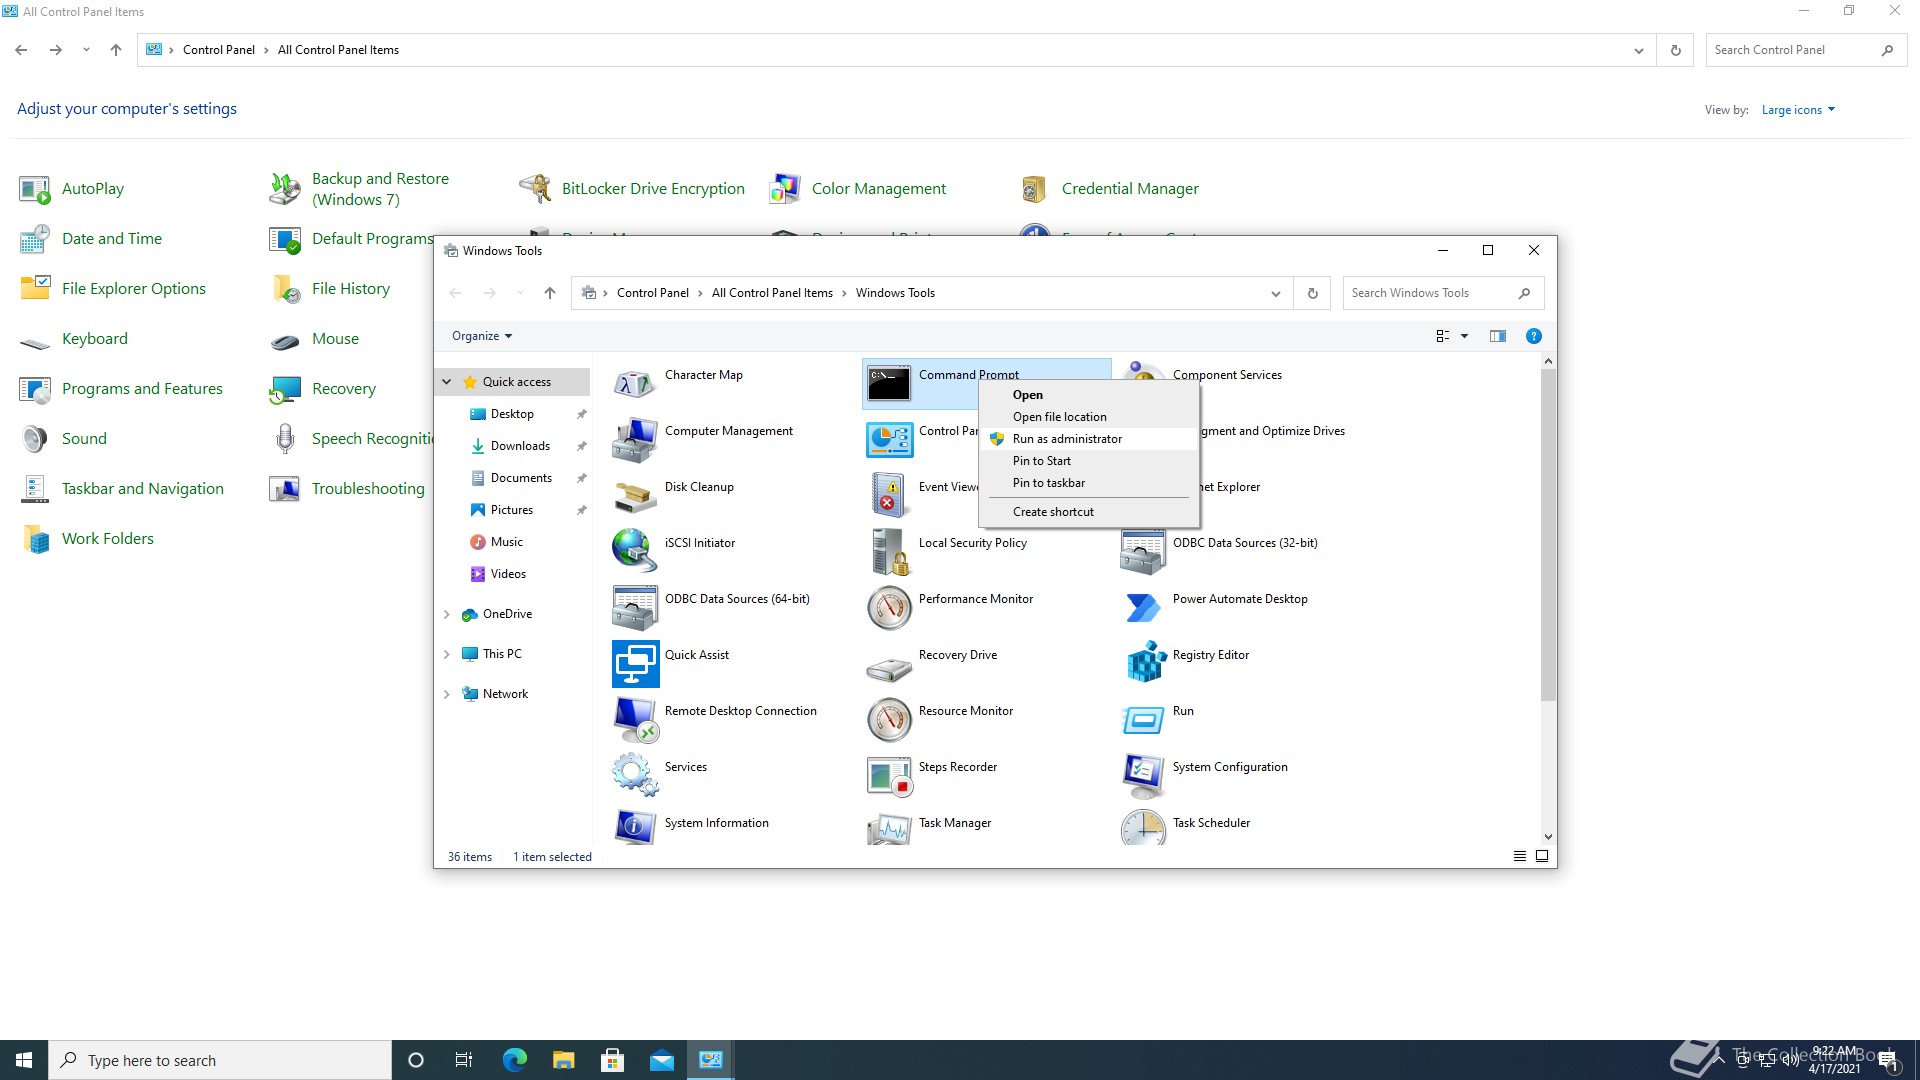
Task: Choose Open file location
Action: click(1088, 417)
